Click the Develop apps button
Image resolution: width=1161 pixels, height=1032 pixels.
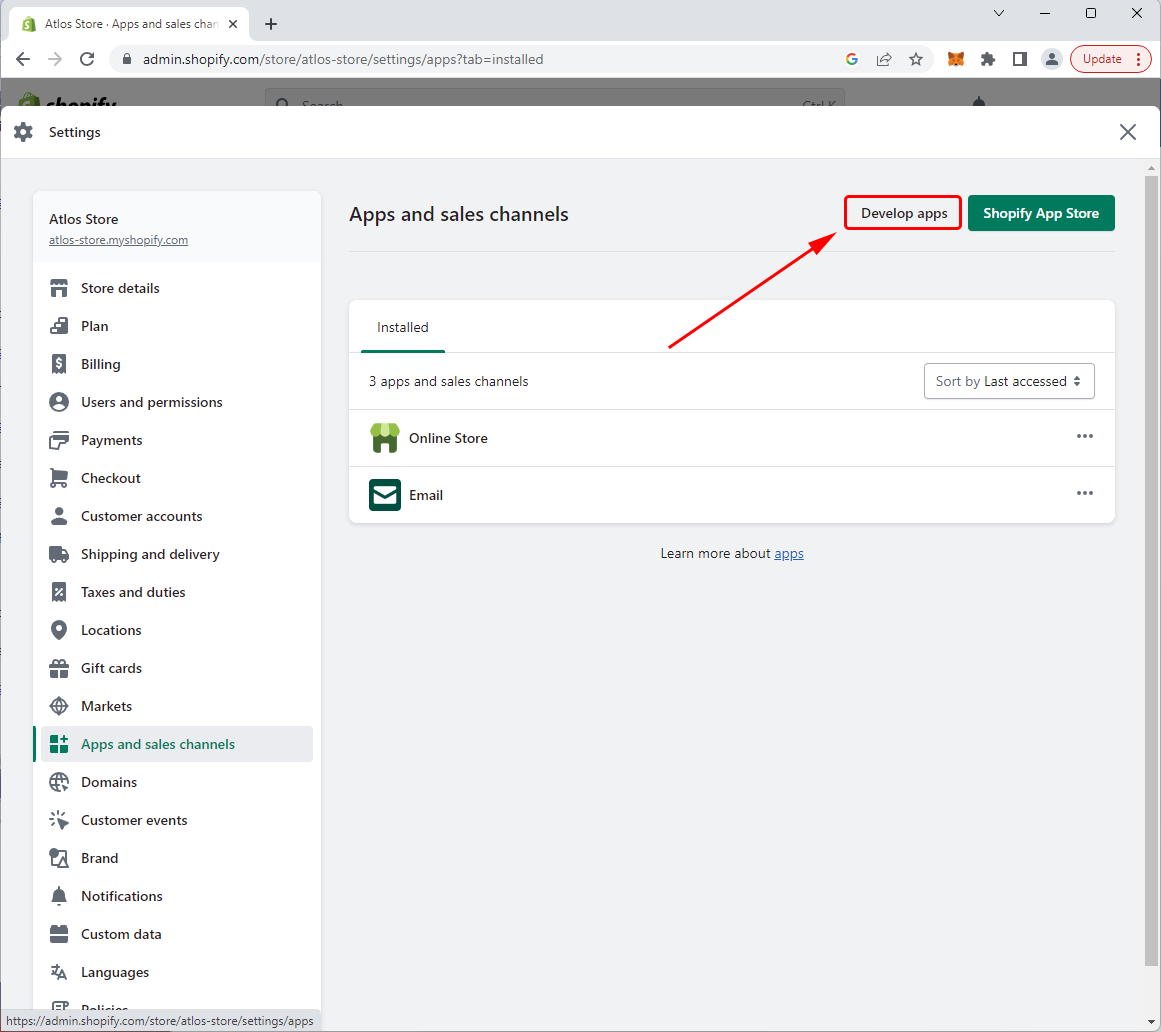[903, 213]
